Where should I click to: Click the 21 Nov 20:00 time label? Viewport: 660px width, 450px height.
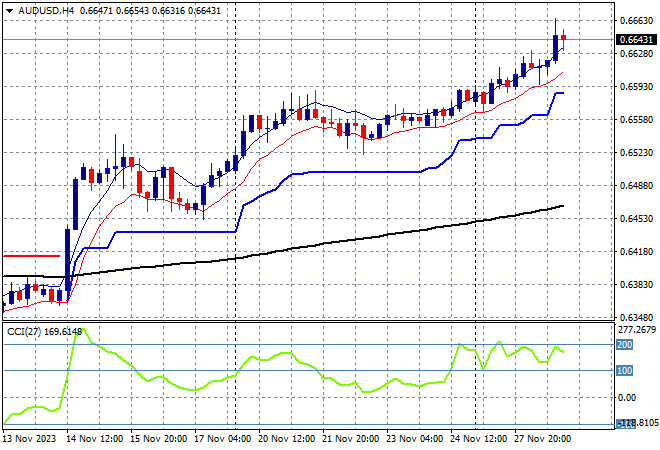(x=350, y=439)
